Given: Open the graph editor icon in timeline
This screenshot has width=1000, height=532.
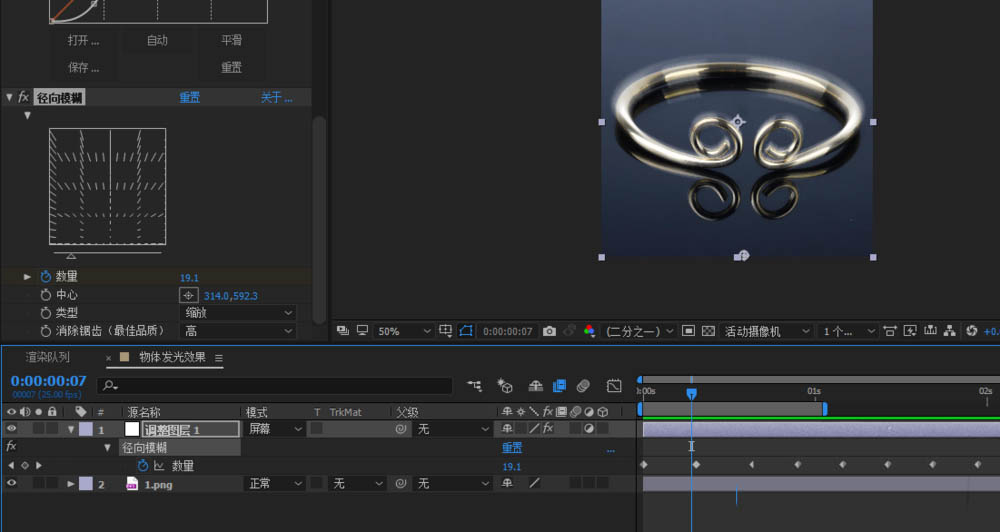Looking at the screenshot, I should (614, 385).
